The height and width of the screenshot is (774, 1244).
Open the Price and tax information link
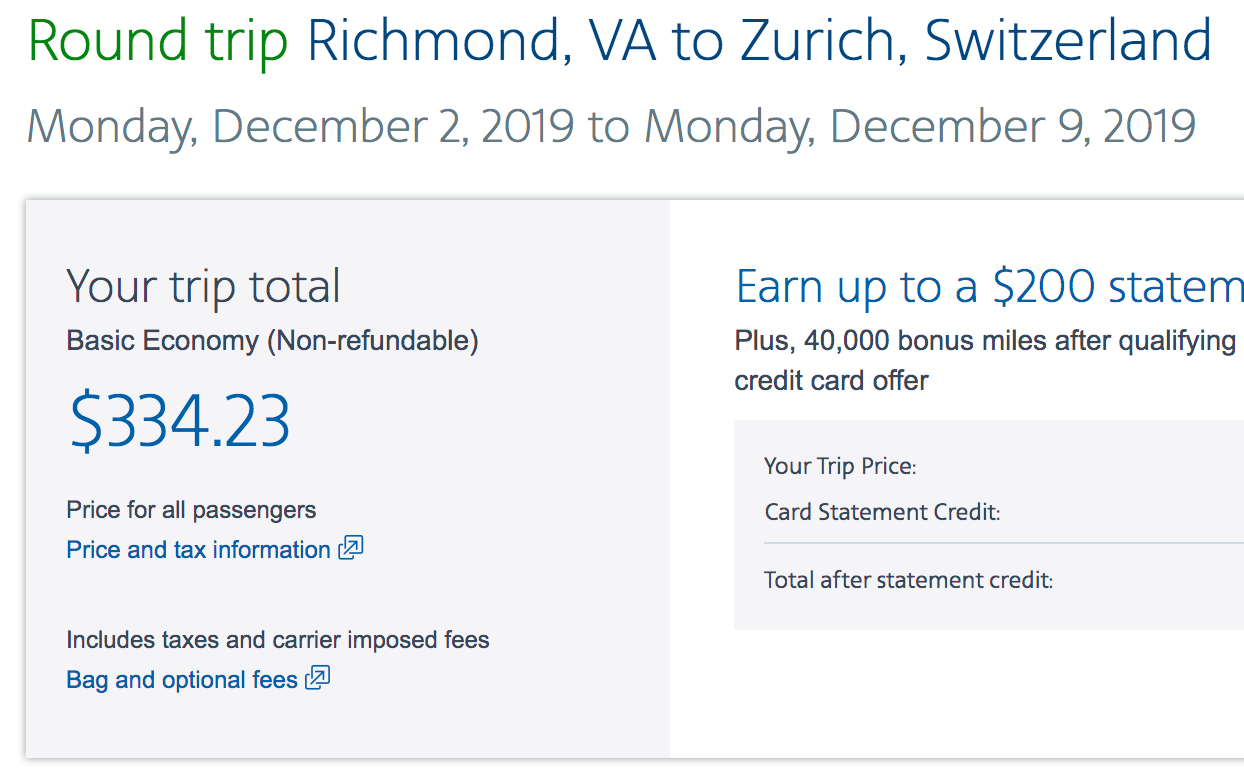[x=198, y=550]
